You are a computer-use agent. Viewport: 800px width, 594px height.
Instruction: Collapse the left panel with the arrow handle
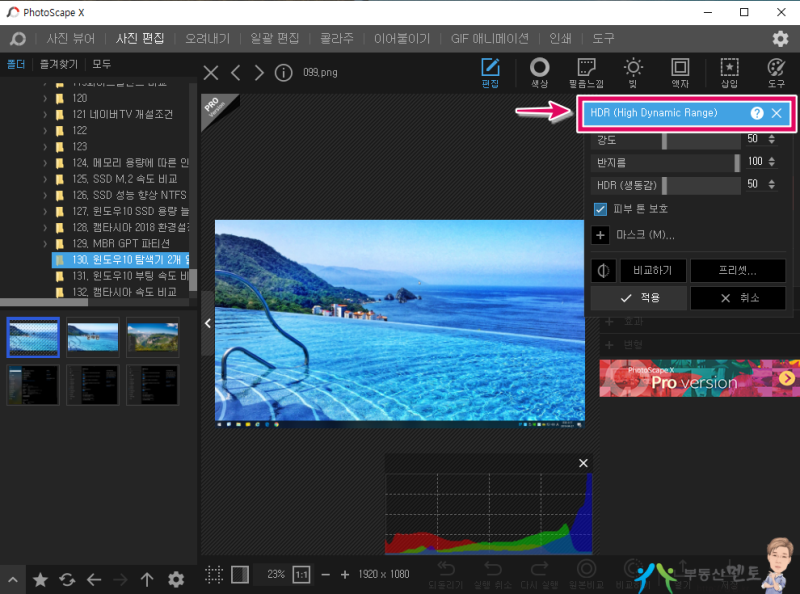click(208, 323)
